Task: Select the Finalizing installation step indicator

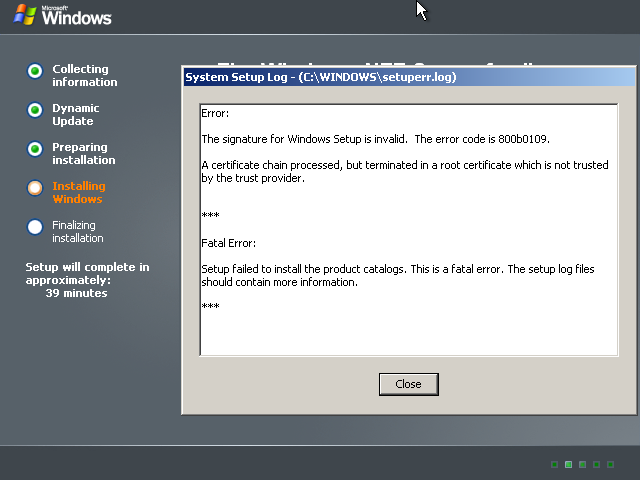Action: (x=35, y=227)
